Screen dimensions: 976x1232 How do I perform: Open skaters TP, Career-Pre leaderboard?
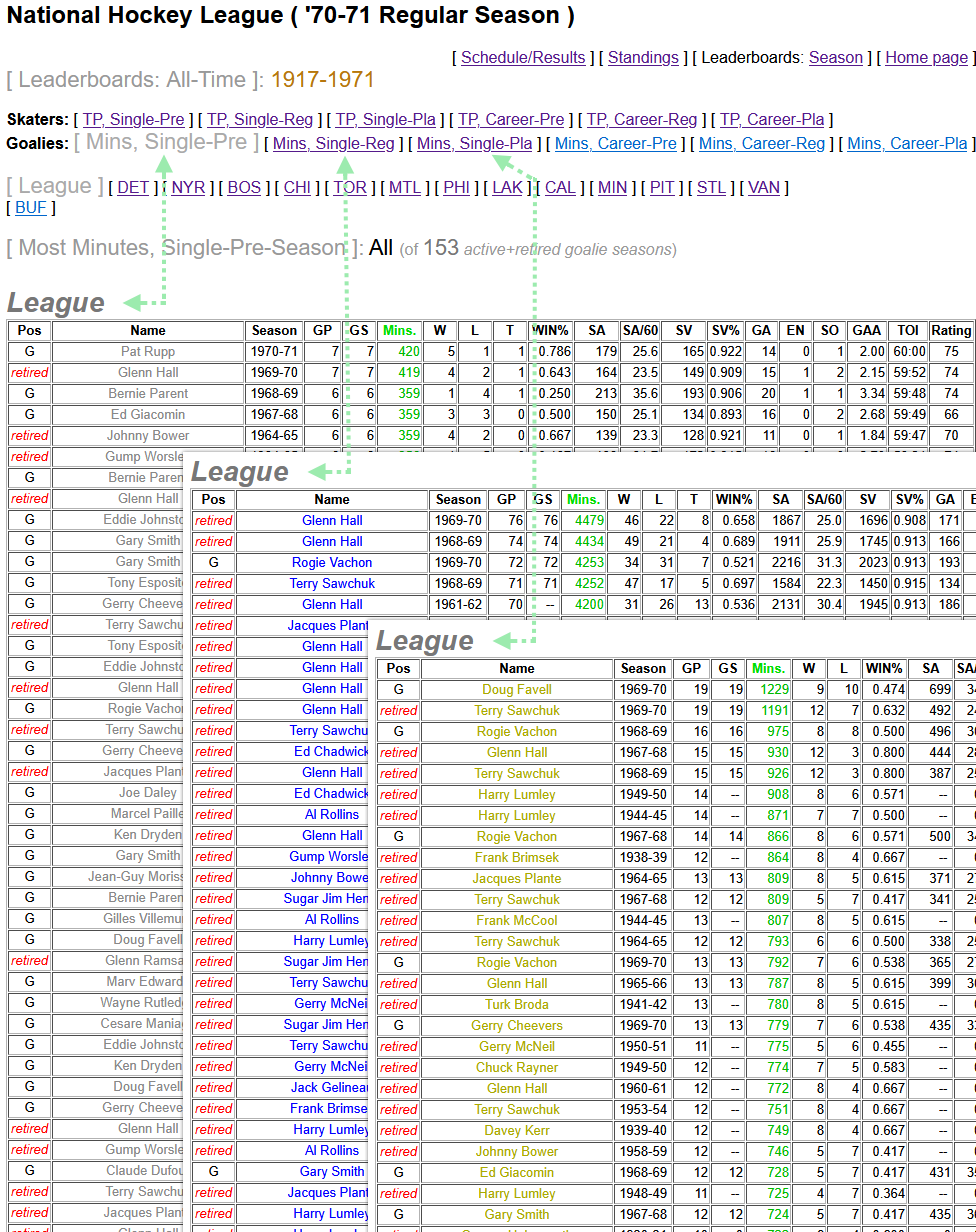pos(511,120)
